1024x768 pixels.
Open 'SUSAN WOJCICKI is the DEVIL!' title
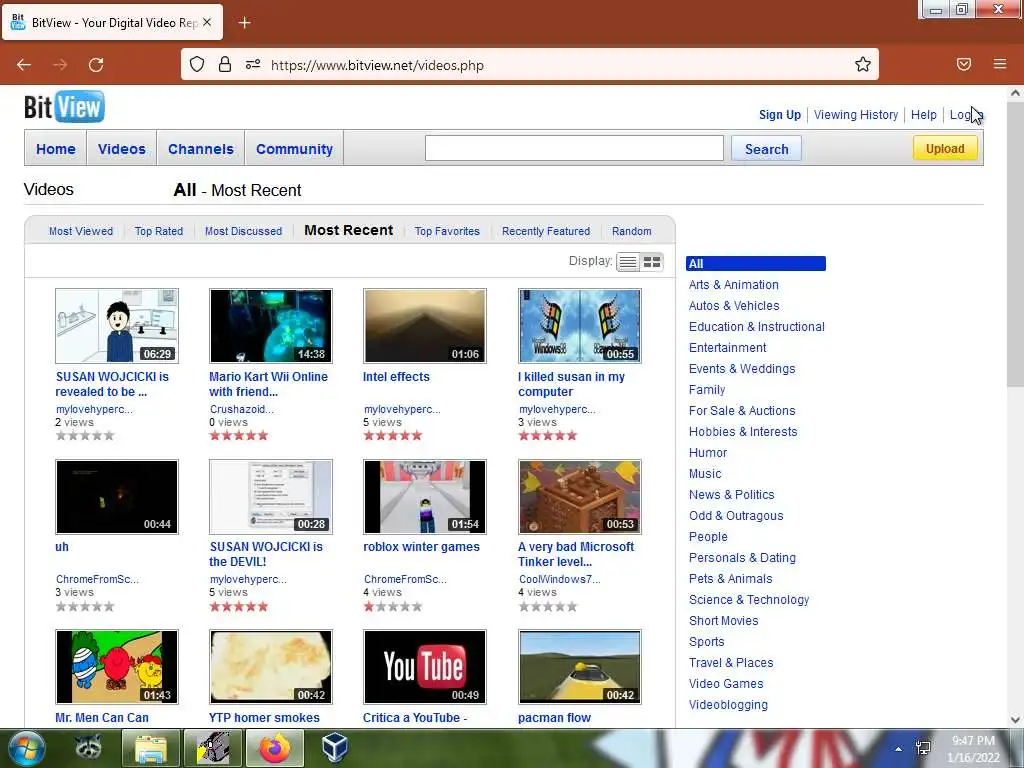[x=266, y=554]
